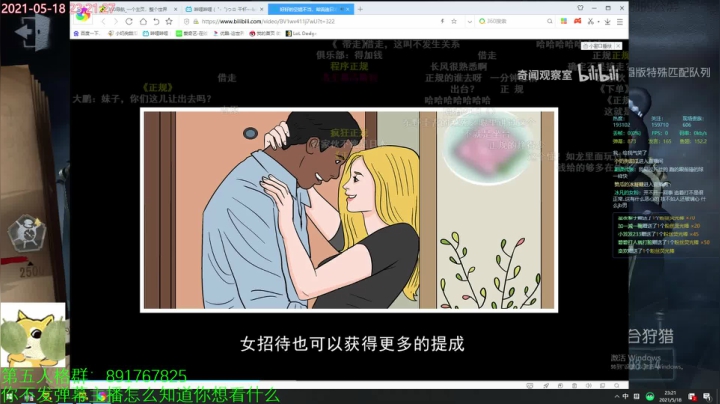Expand the screenshot tool dropdown arrow
The image size is (720, 404).
point(598,22)
